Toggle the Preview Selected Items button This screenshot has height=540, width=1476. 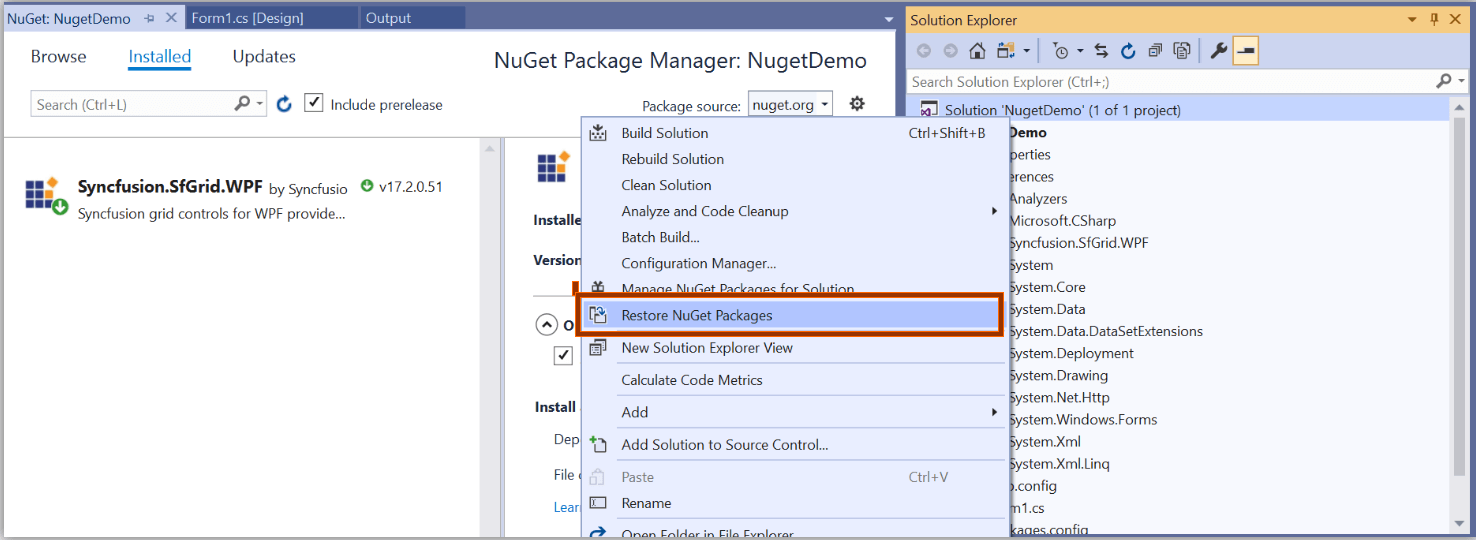coord(1245,51)
